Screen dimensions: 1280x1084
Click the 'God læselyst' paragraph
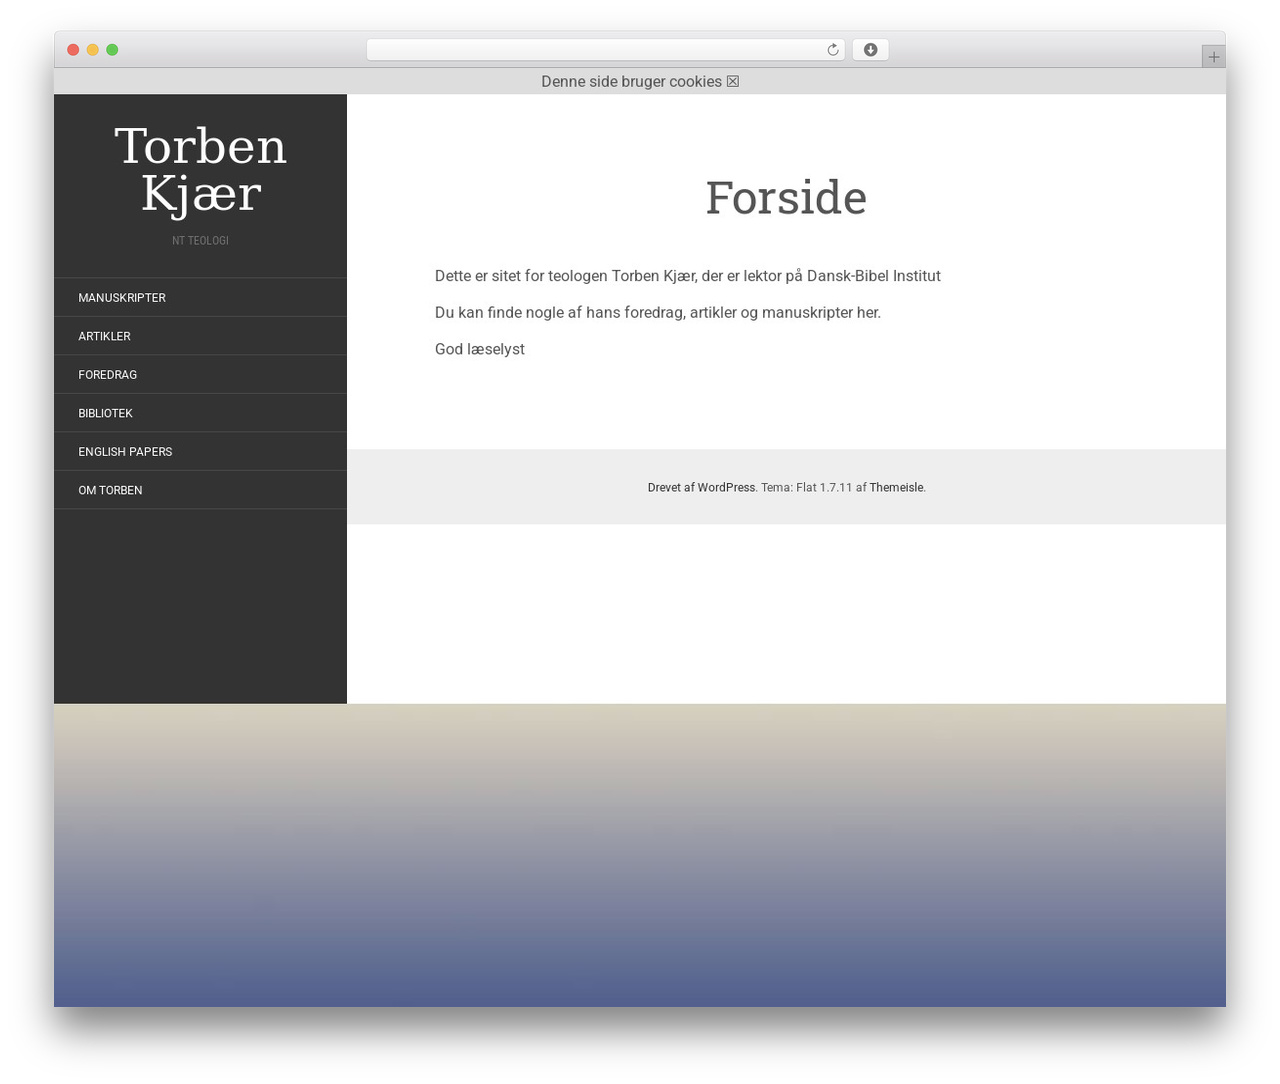tap(480, 349)
